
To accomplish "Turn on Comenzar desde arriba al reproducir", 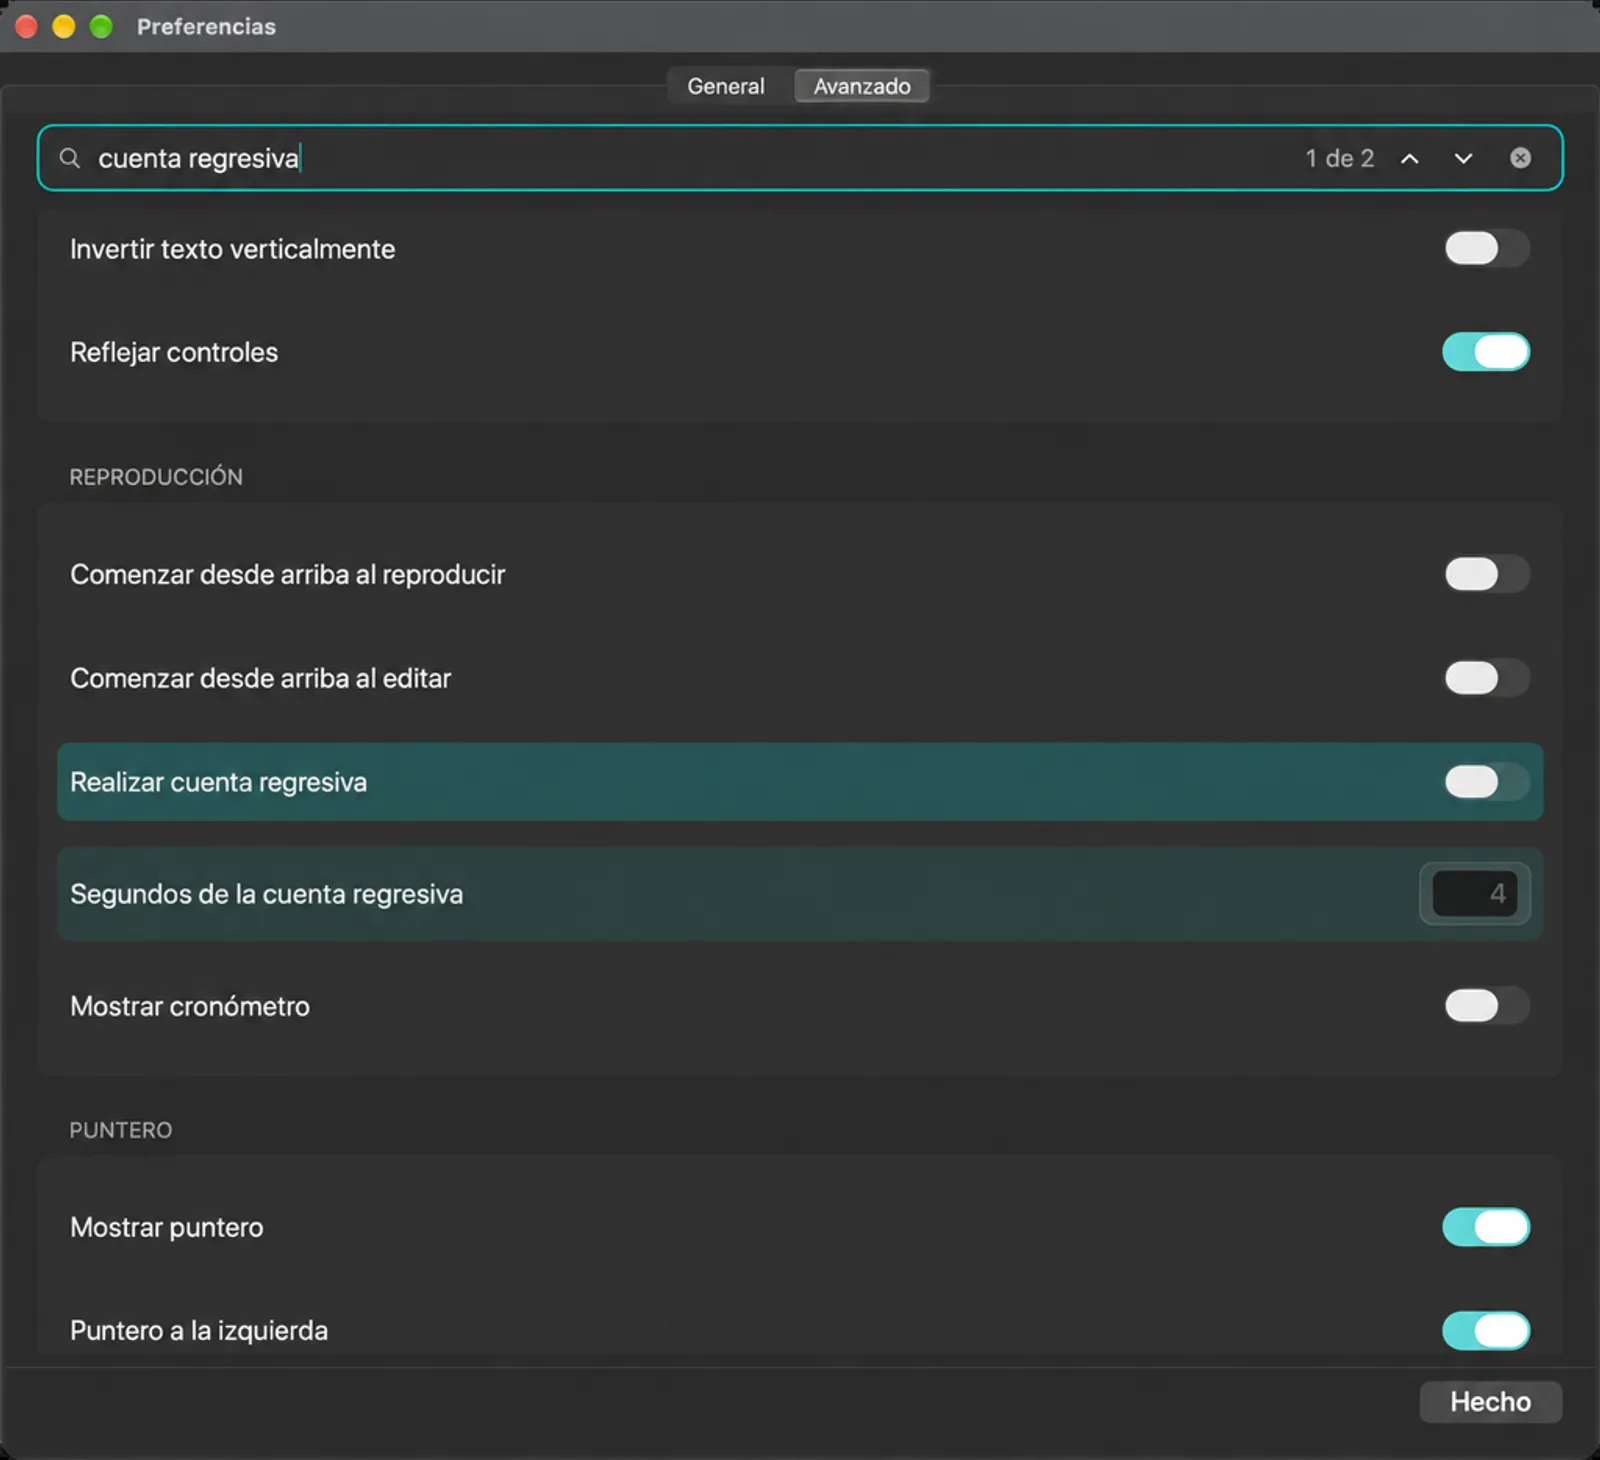I will [x=1486, y=574].
